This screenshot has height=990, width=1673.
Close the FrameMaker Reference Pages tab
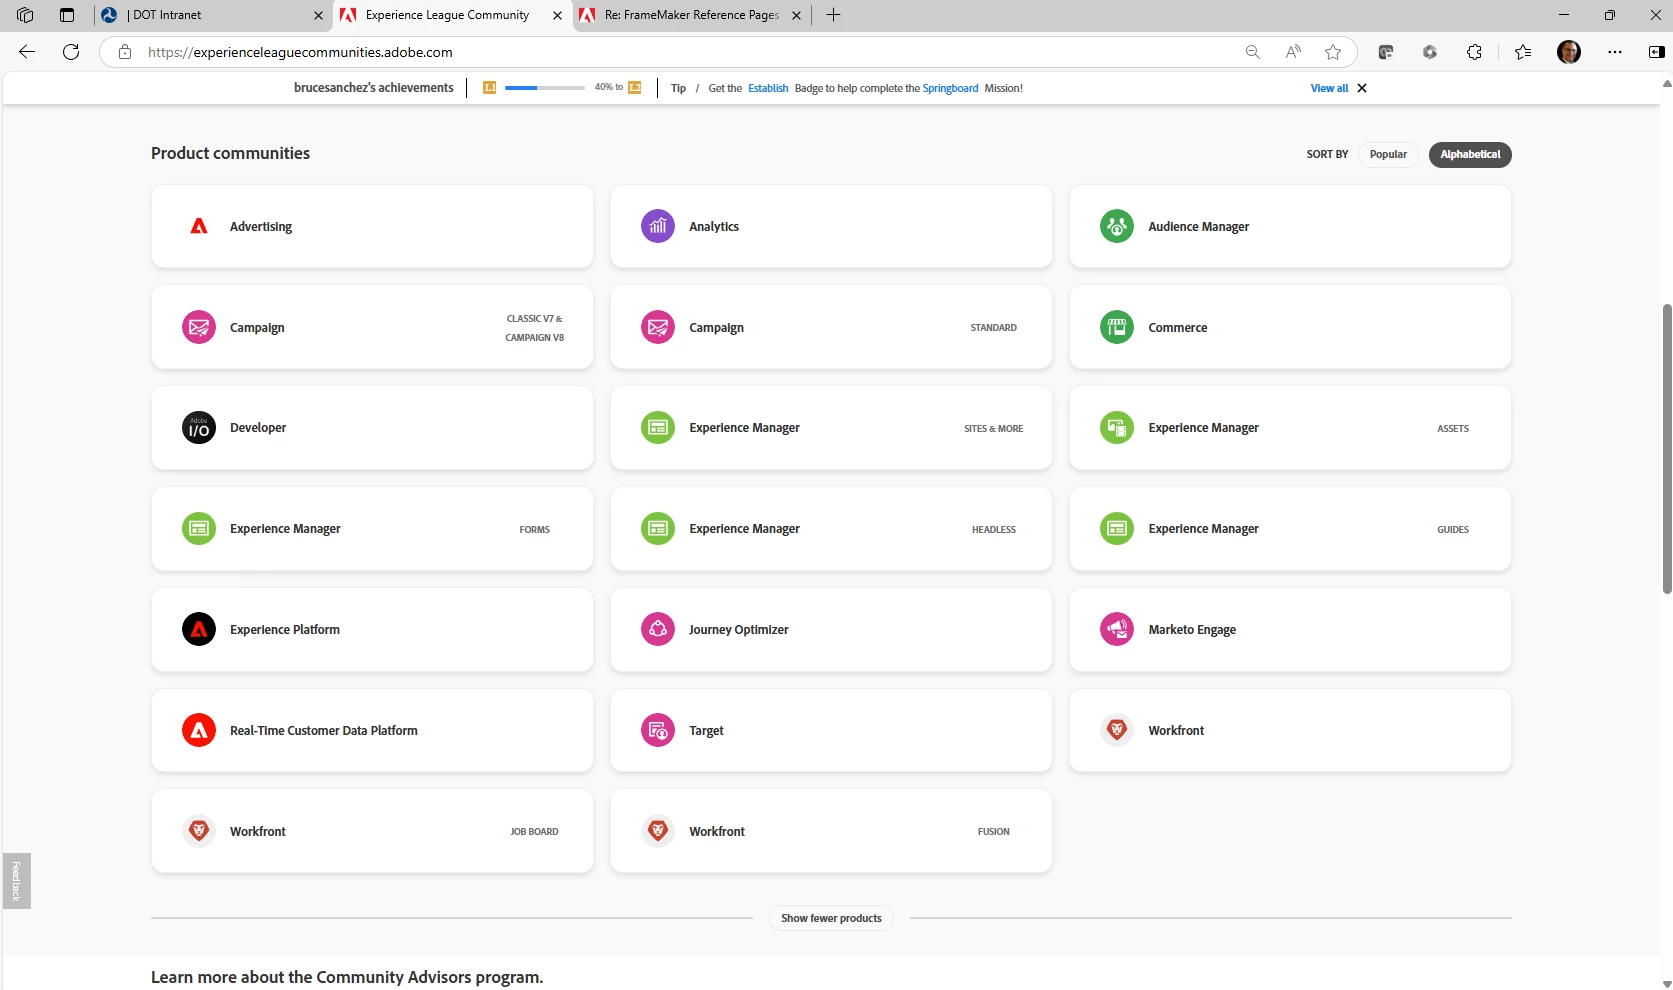pos(796,15)
